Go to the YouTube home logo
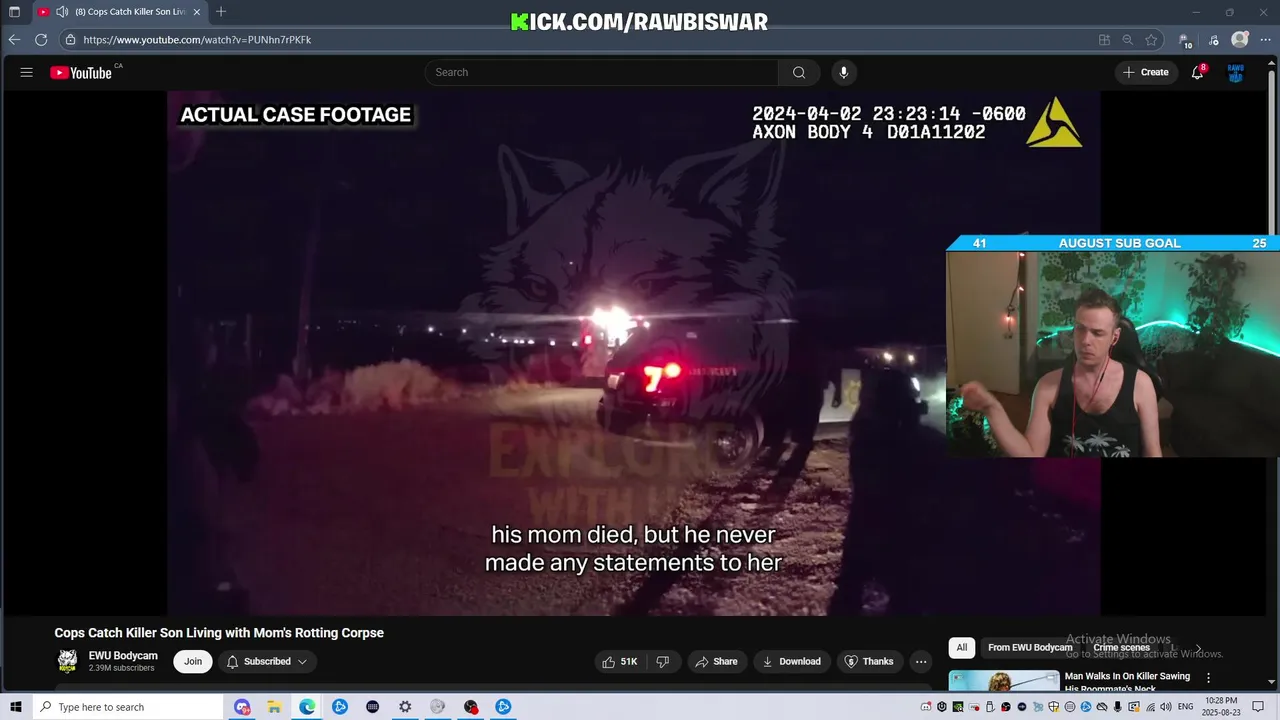The image size is (1280, 720). click(81, 72)
